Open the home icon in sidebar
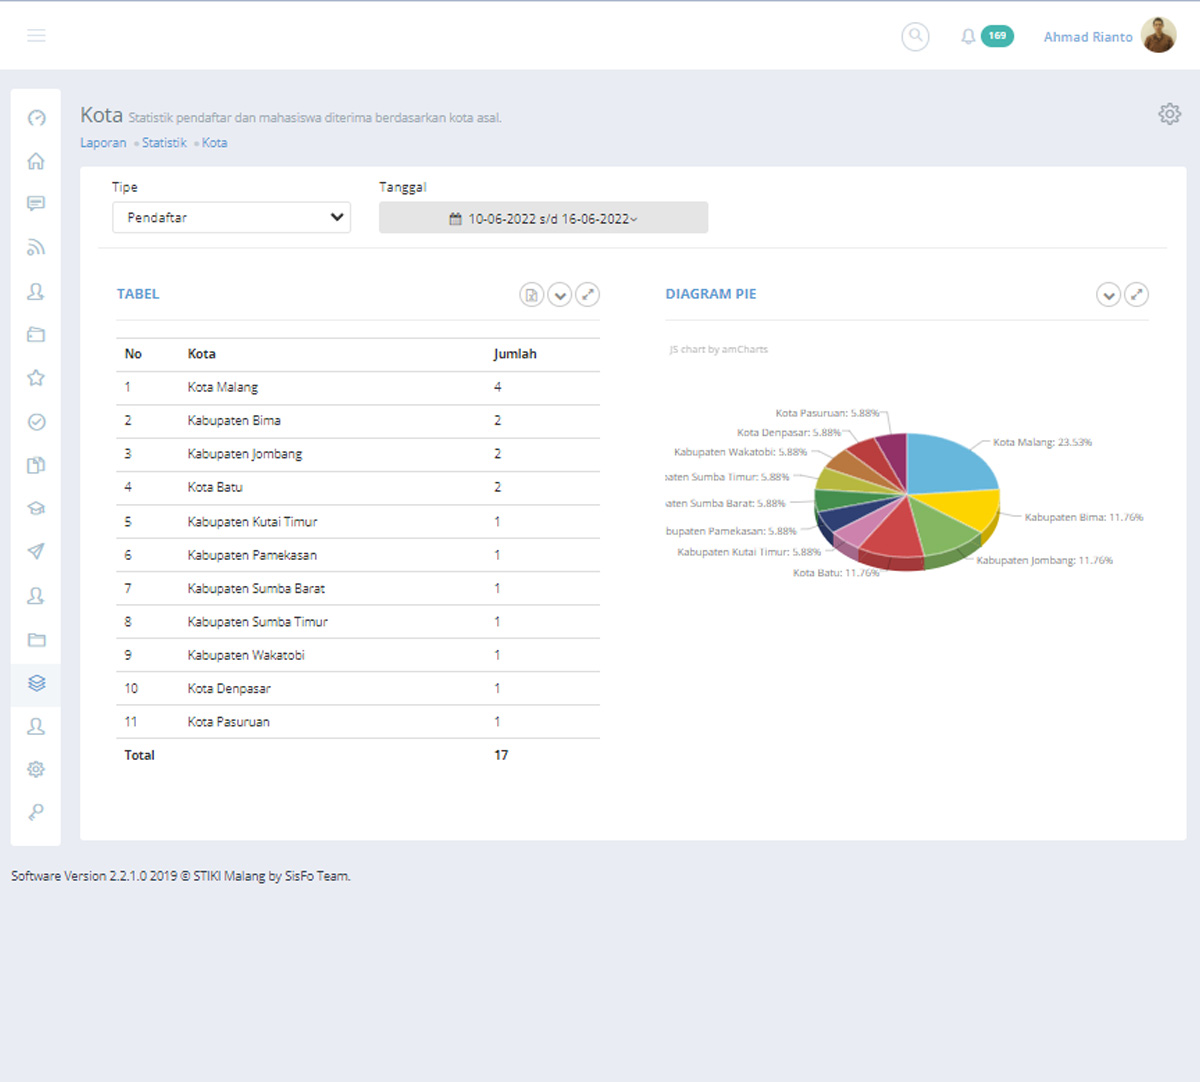 (x=36, y=161)
